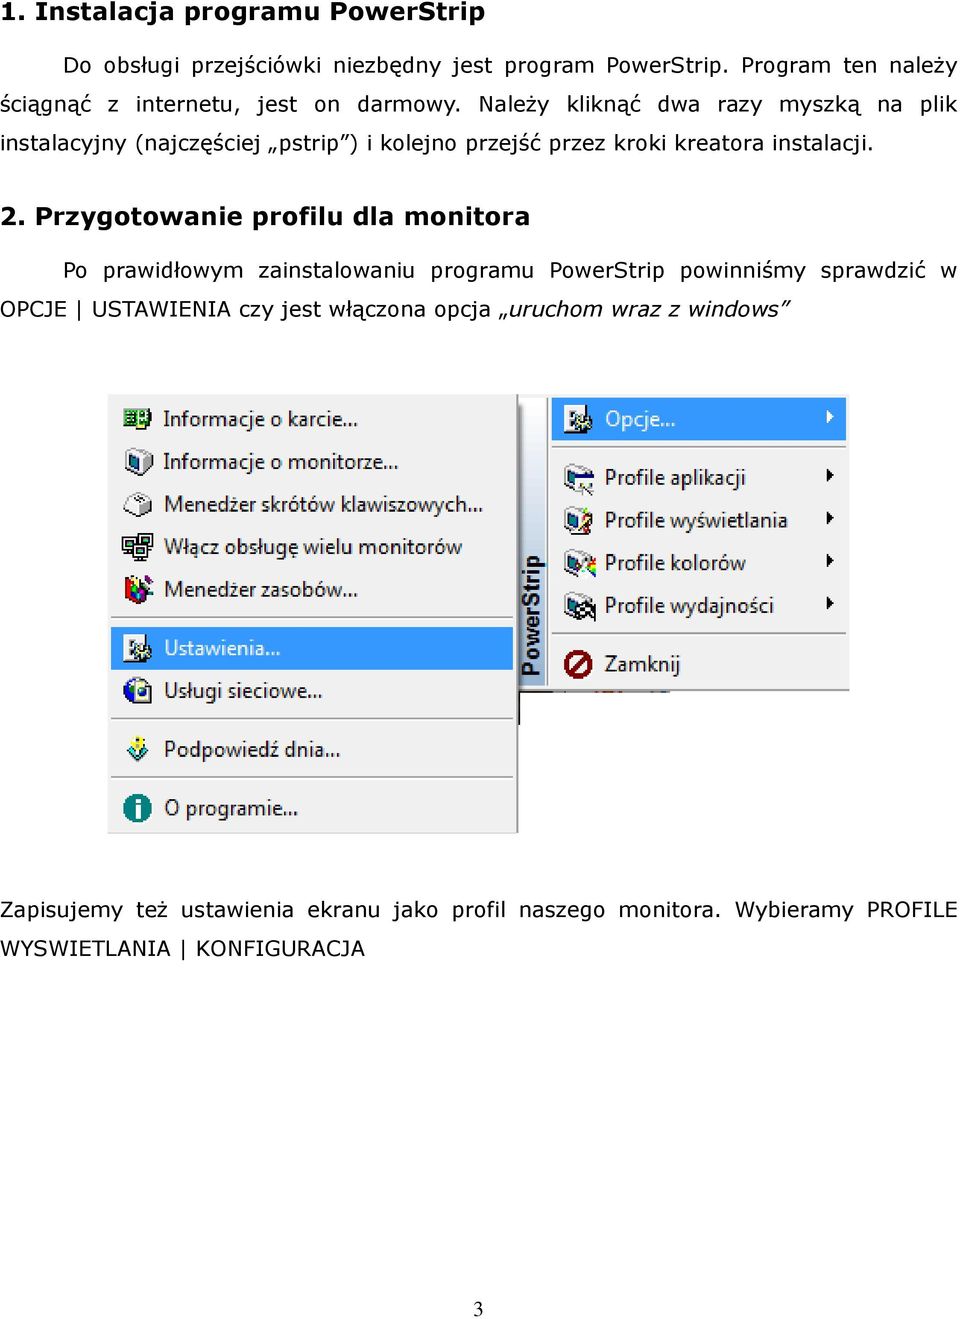
Task: Choose Profile wyświetlania menu label
Action: 696,520
